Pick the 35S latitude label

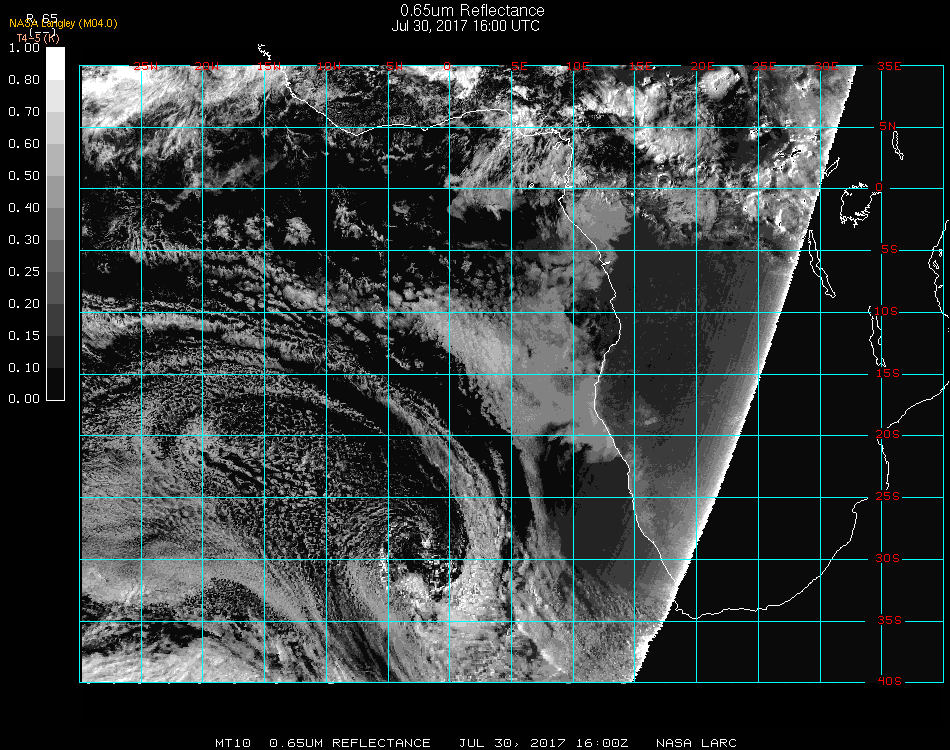(x=889, y=620)
